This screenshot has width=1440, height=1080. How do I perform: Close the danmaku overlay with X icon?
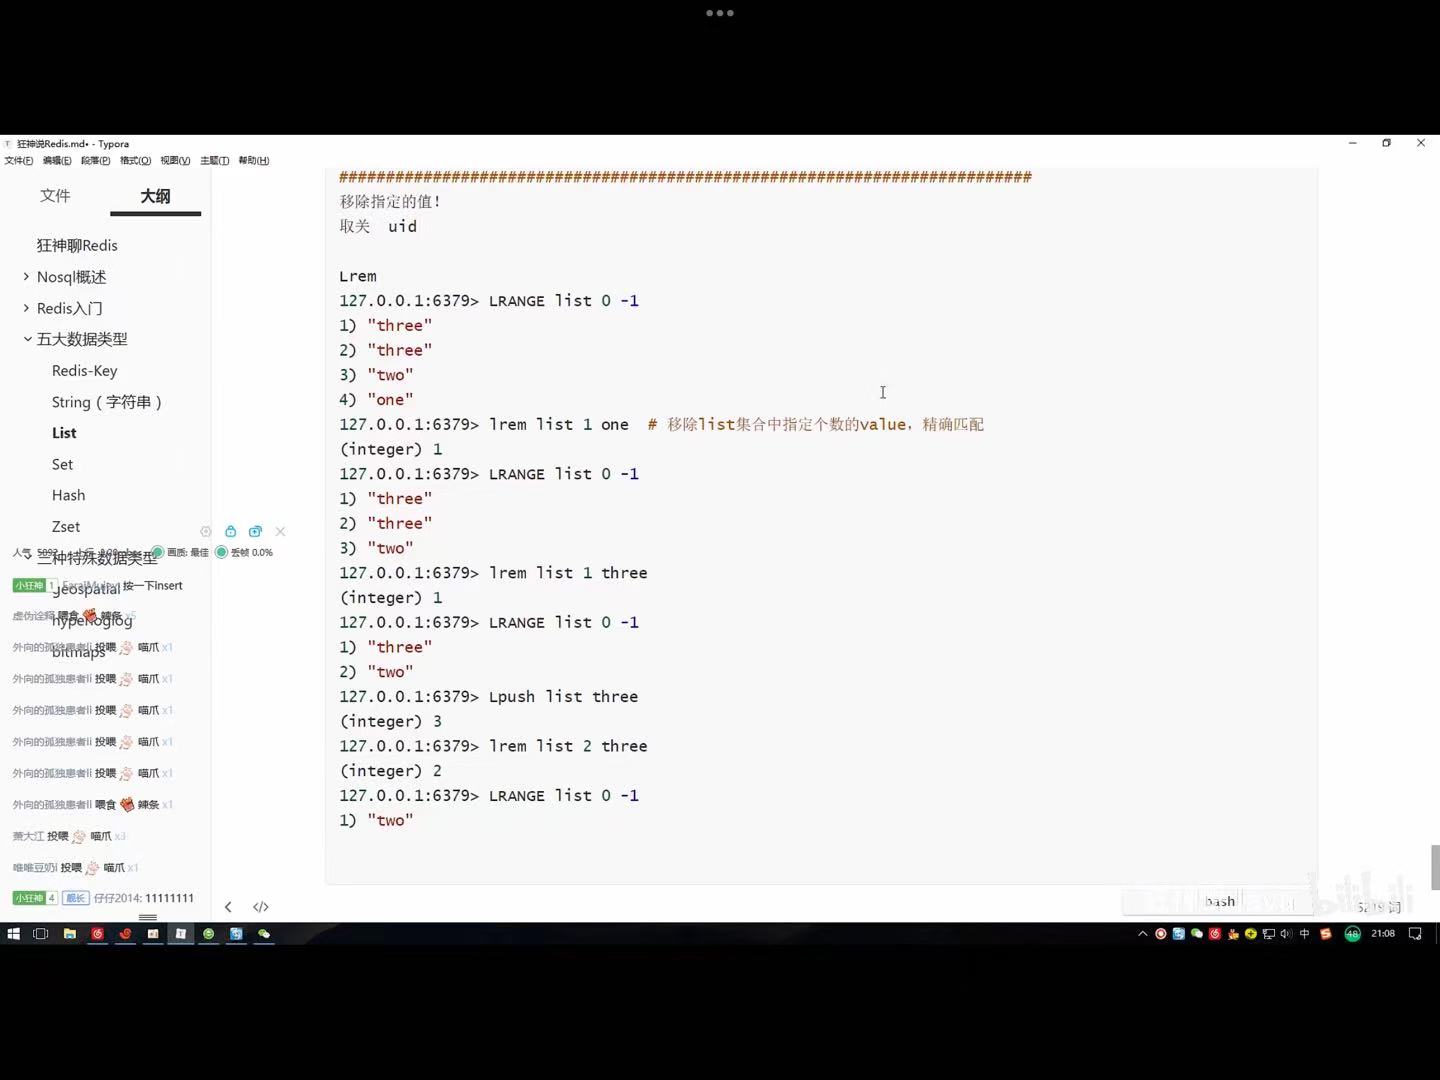coord(280,531)
